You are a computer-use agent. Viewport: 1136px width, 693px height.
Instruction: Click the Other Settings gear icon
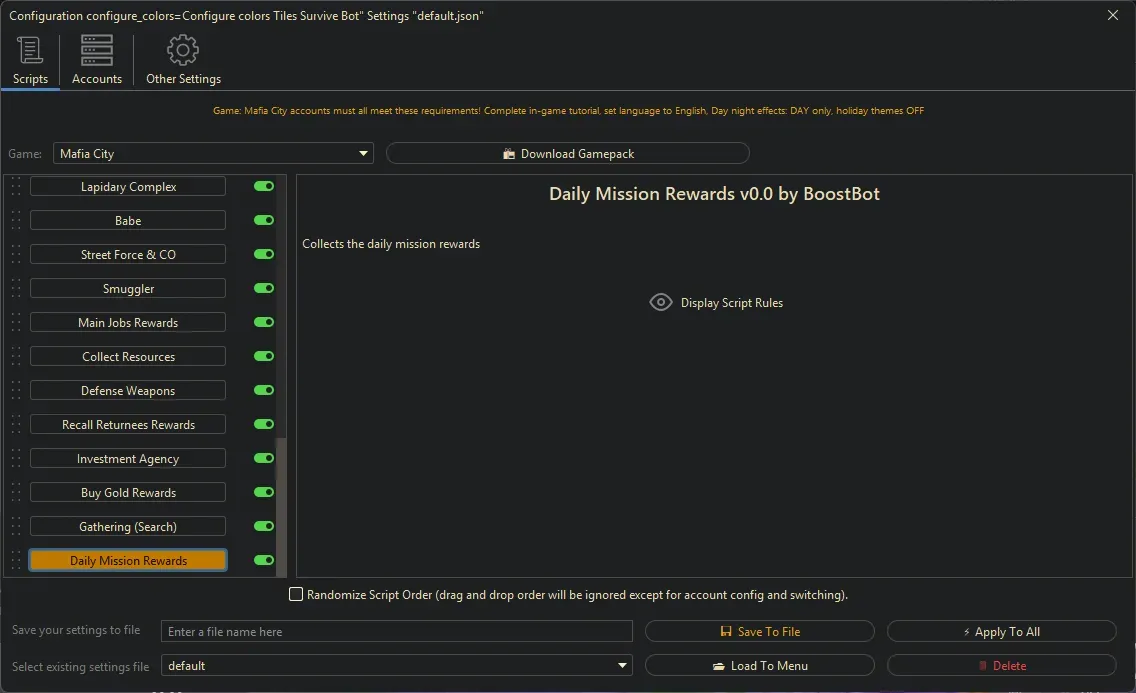pyautogui.click(x=183, y=49)
